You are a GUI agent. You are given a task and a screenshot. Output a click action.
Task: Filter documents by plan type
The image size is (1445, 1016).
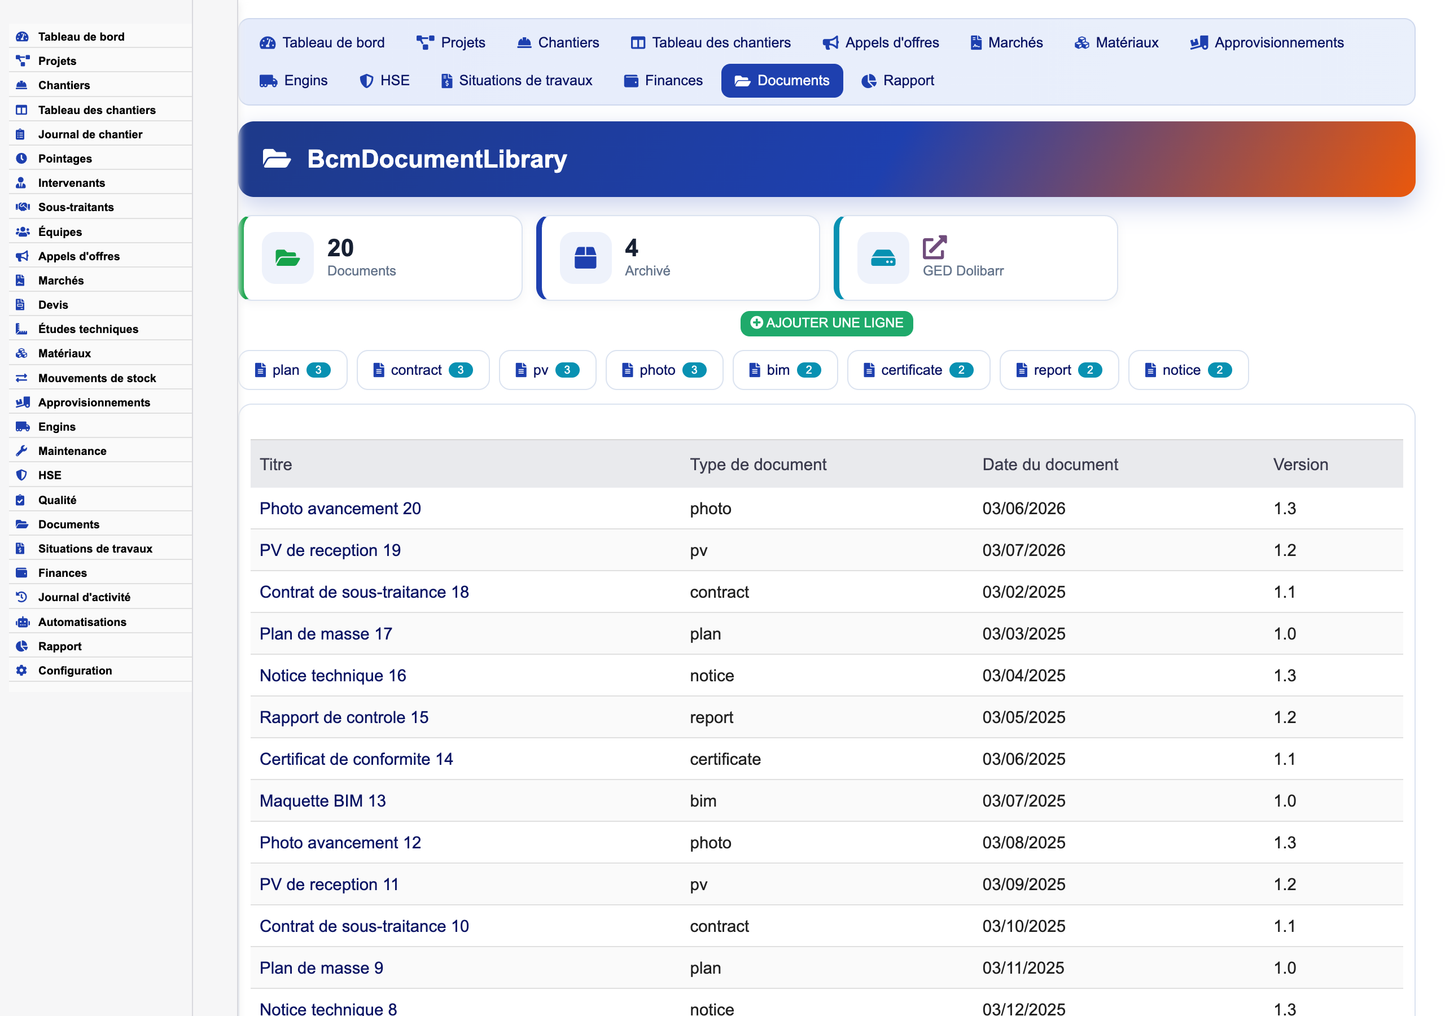coord(293,370)
